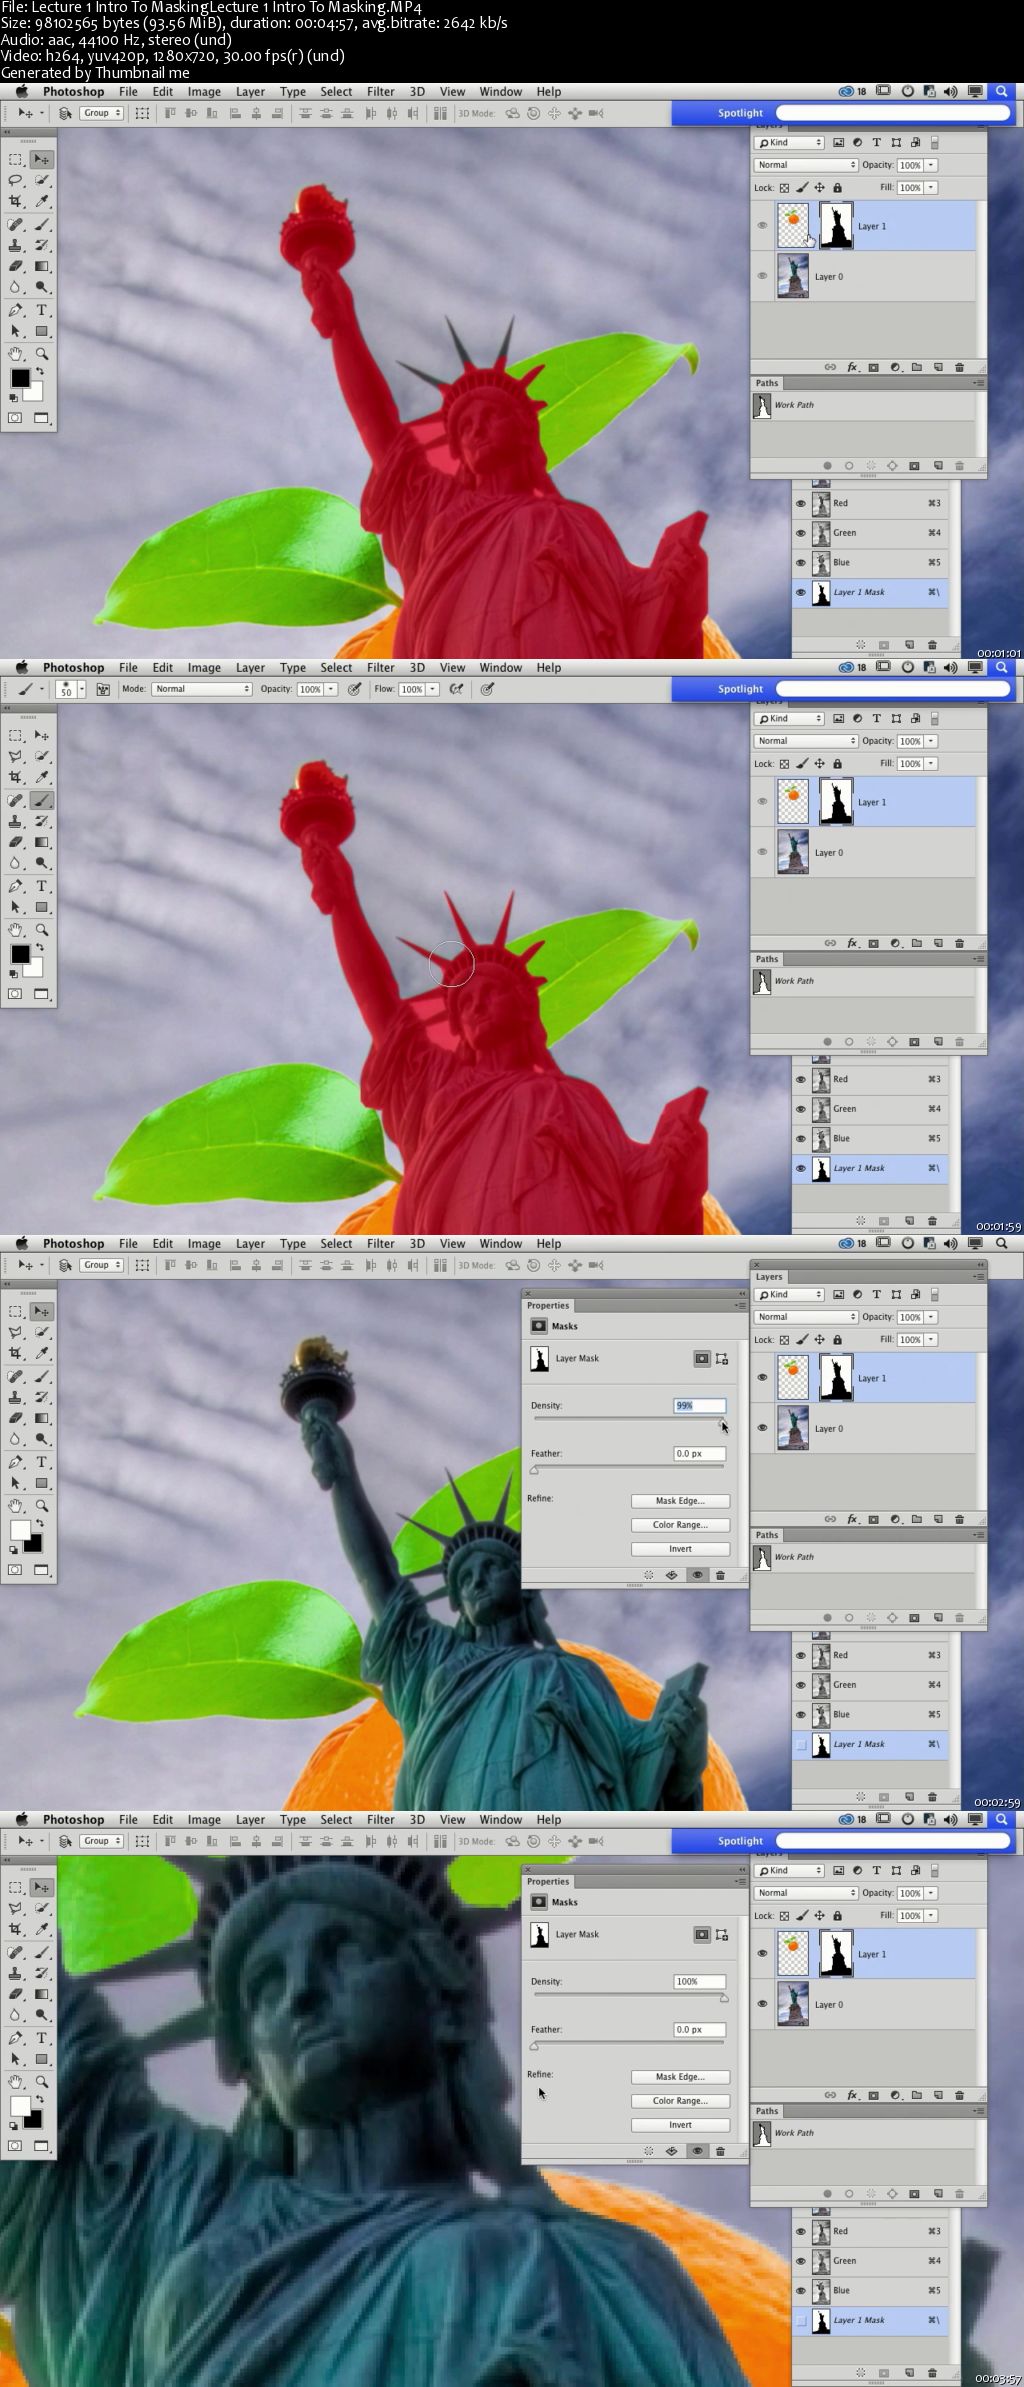The image size is (1024, 2387).
Task: Toggle Red channel visibility in the 00:01:01 frame
Action: (801, 503)
